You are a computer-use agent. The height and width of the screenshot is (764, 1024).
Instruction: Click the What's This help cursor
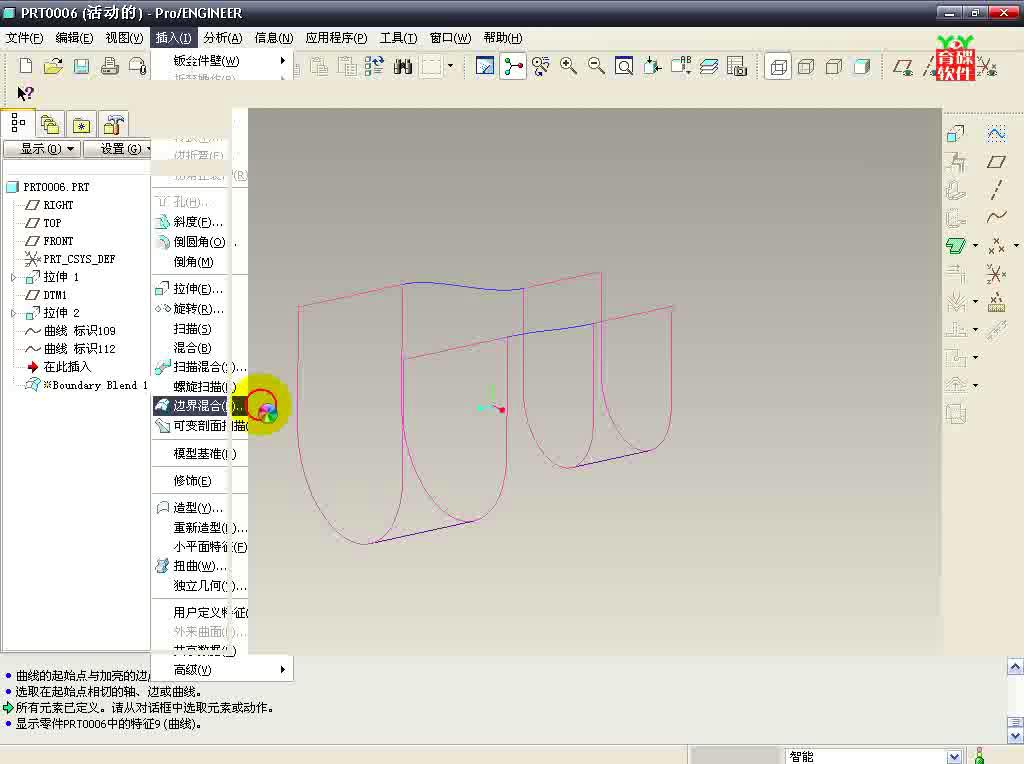[25, 93]
